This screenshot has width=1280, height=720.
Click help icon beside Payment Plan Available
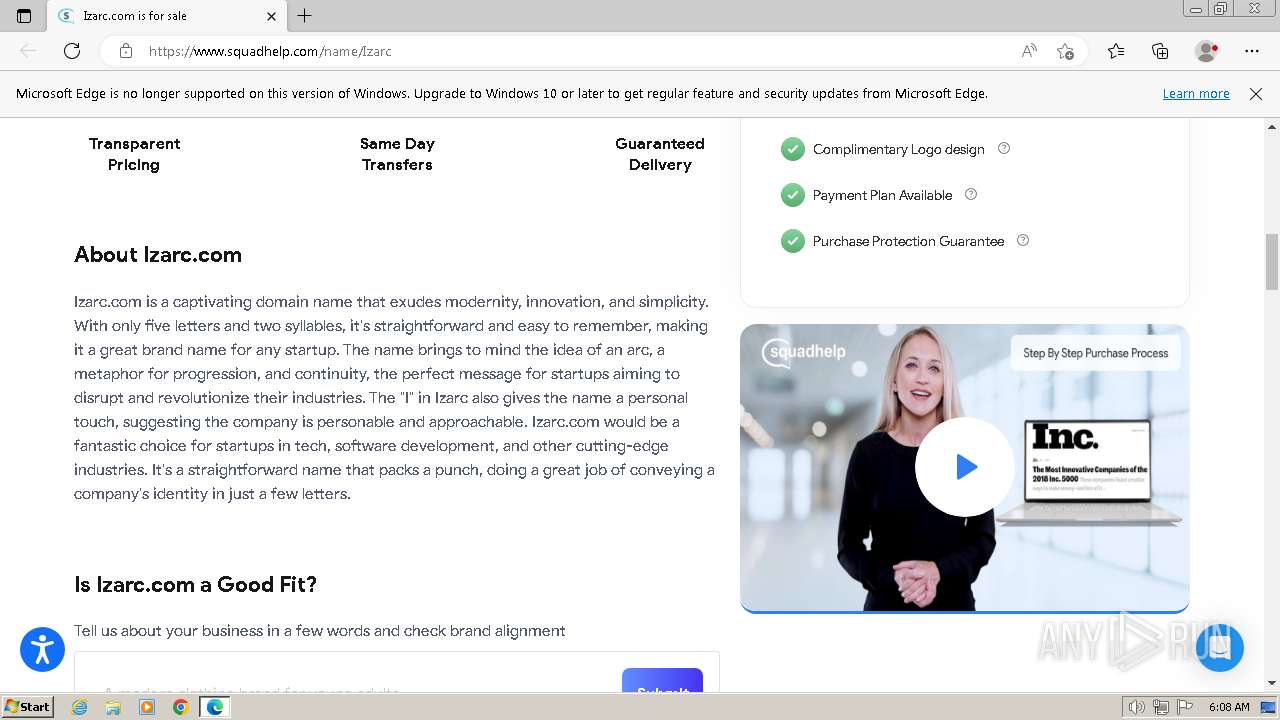coord(970,194)
